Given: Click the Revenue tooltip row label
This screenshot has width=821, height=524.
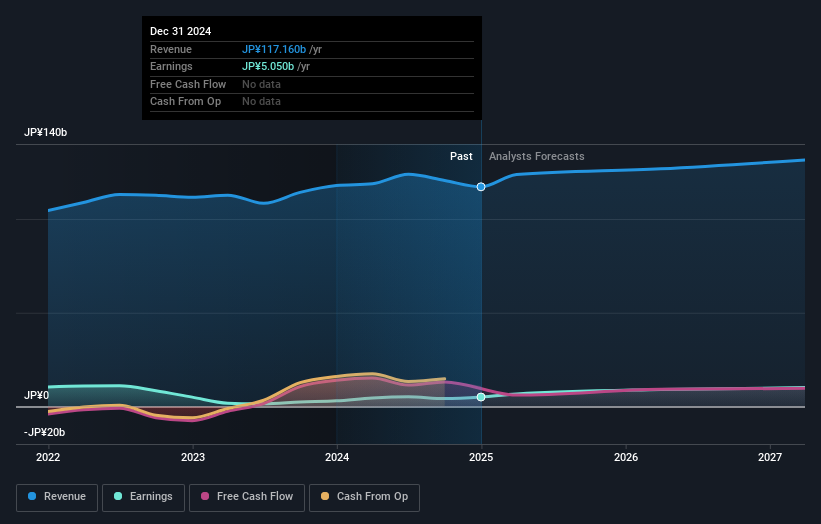Looking at the screenshot, I should [171, 49].
